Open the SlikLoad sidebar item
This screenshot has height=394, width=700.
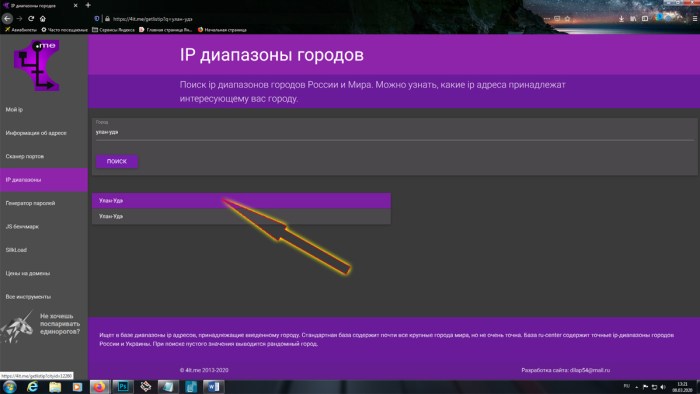pos(44,250)
